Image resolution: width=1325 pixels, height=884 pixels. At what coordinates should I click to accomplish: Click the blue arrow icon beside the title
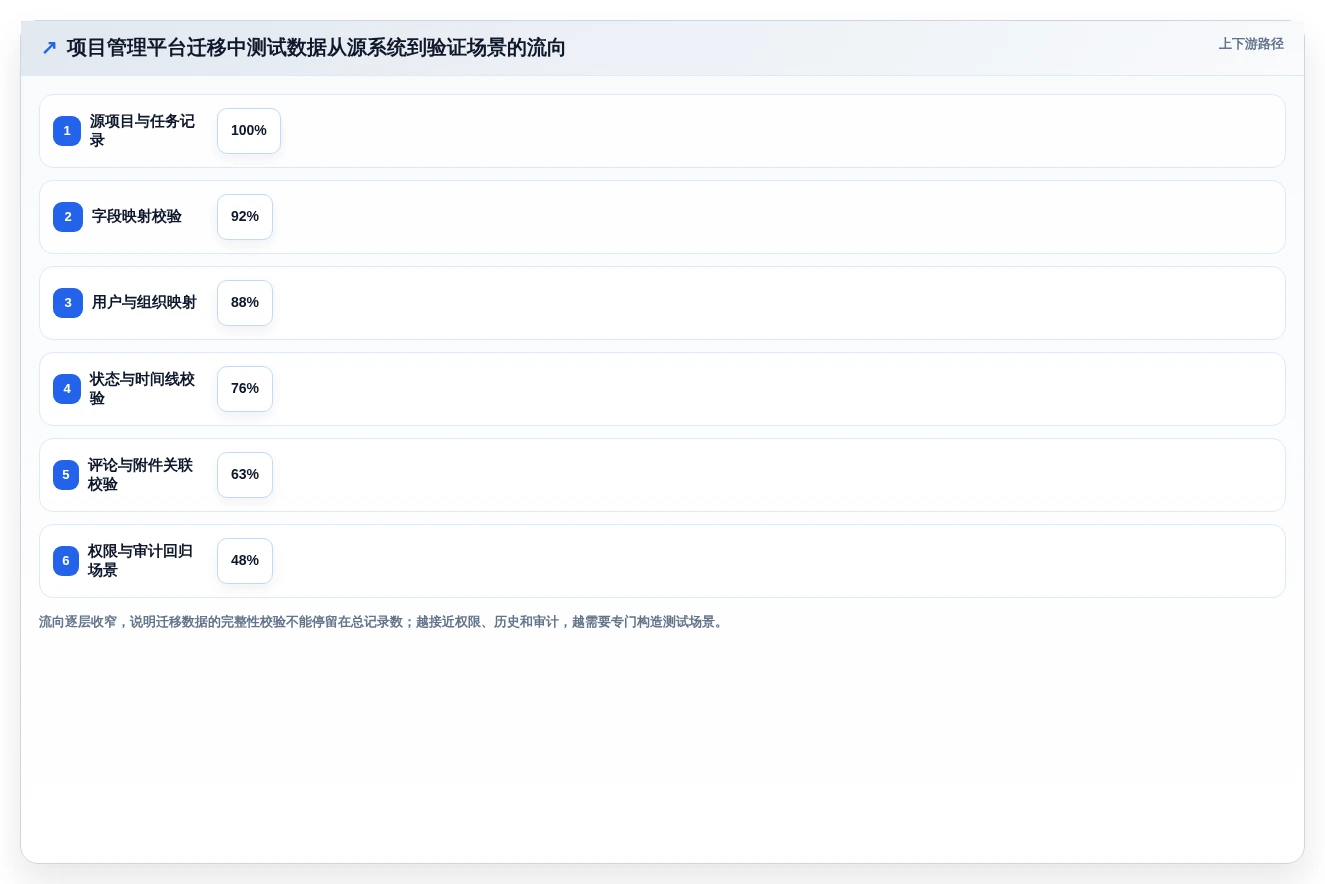(49, 48)
